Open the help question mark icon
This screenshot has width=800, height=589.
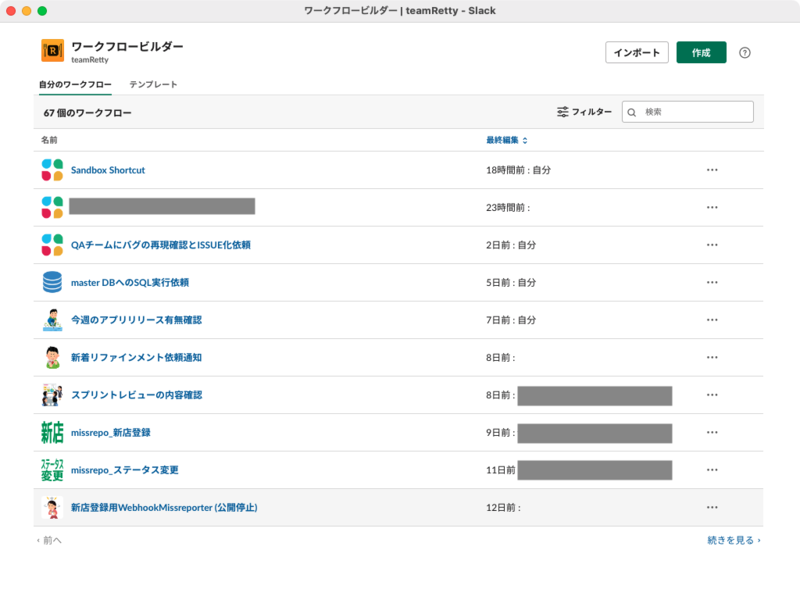tap(744, 53)
